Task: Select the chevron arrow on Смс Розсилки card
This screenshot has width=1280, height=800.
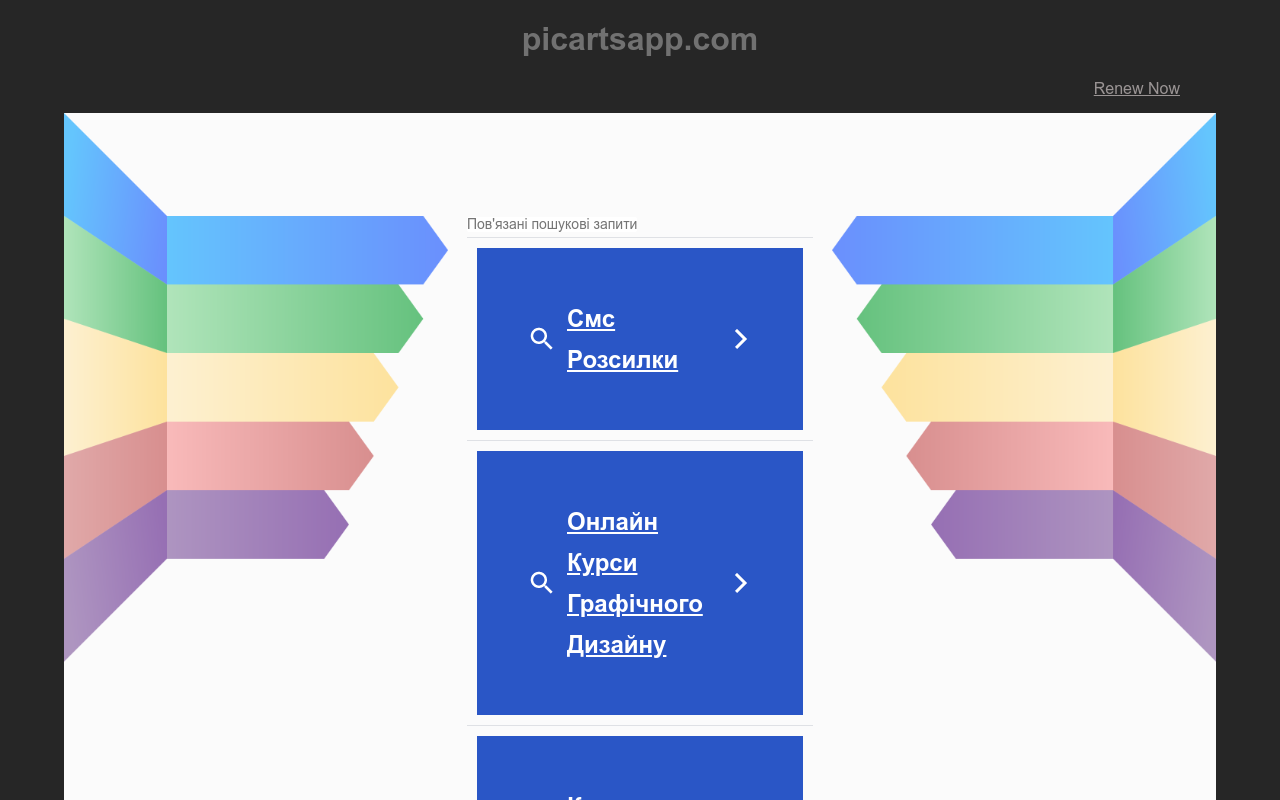Action: (x=741, y=339)
